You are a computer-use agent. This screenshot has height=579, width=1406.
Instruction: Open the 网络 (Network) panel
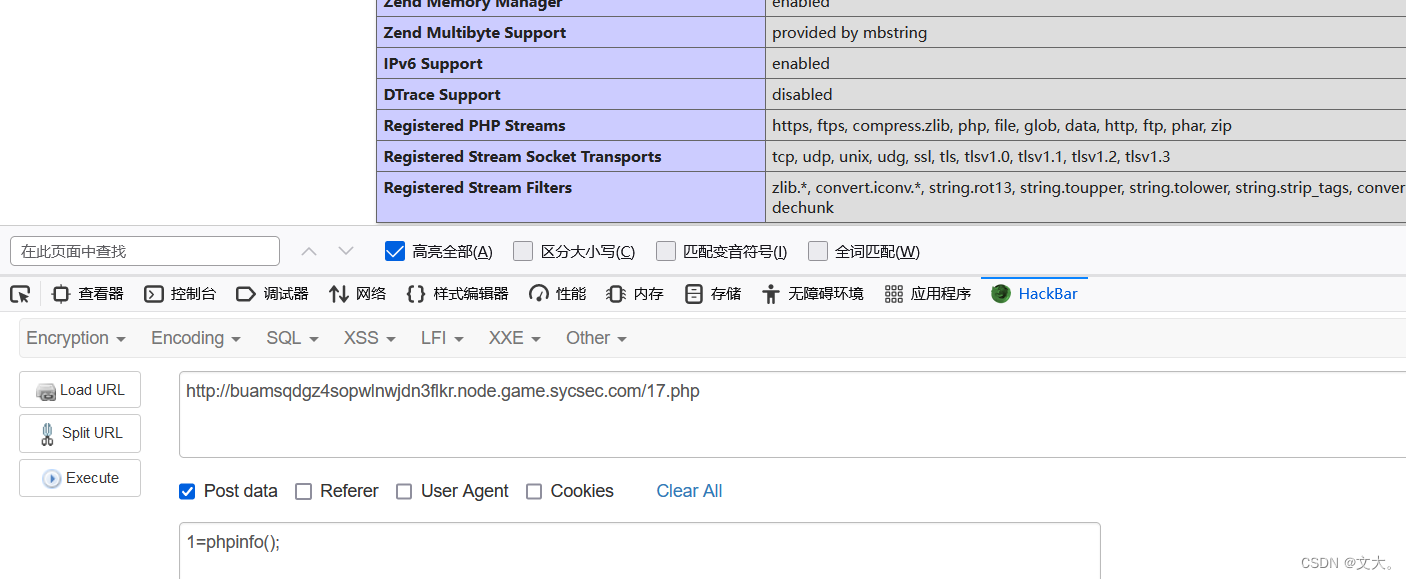pyautogui.click(x=357, y=293)
